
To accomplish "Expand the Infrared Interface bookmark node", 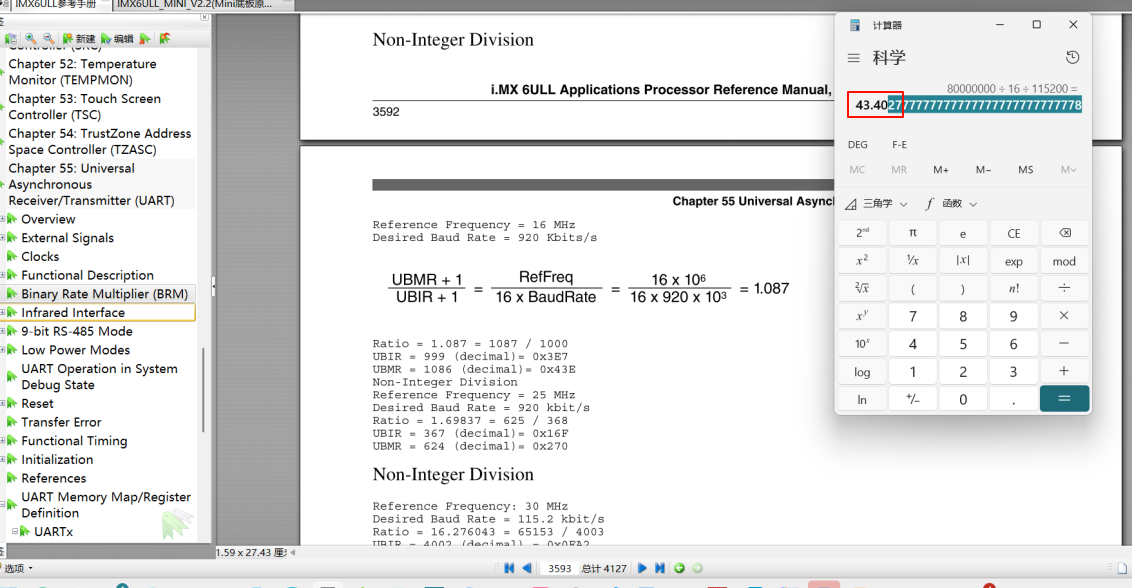I will click(x=3, y=313).
